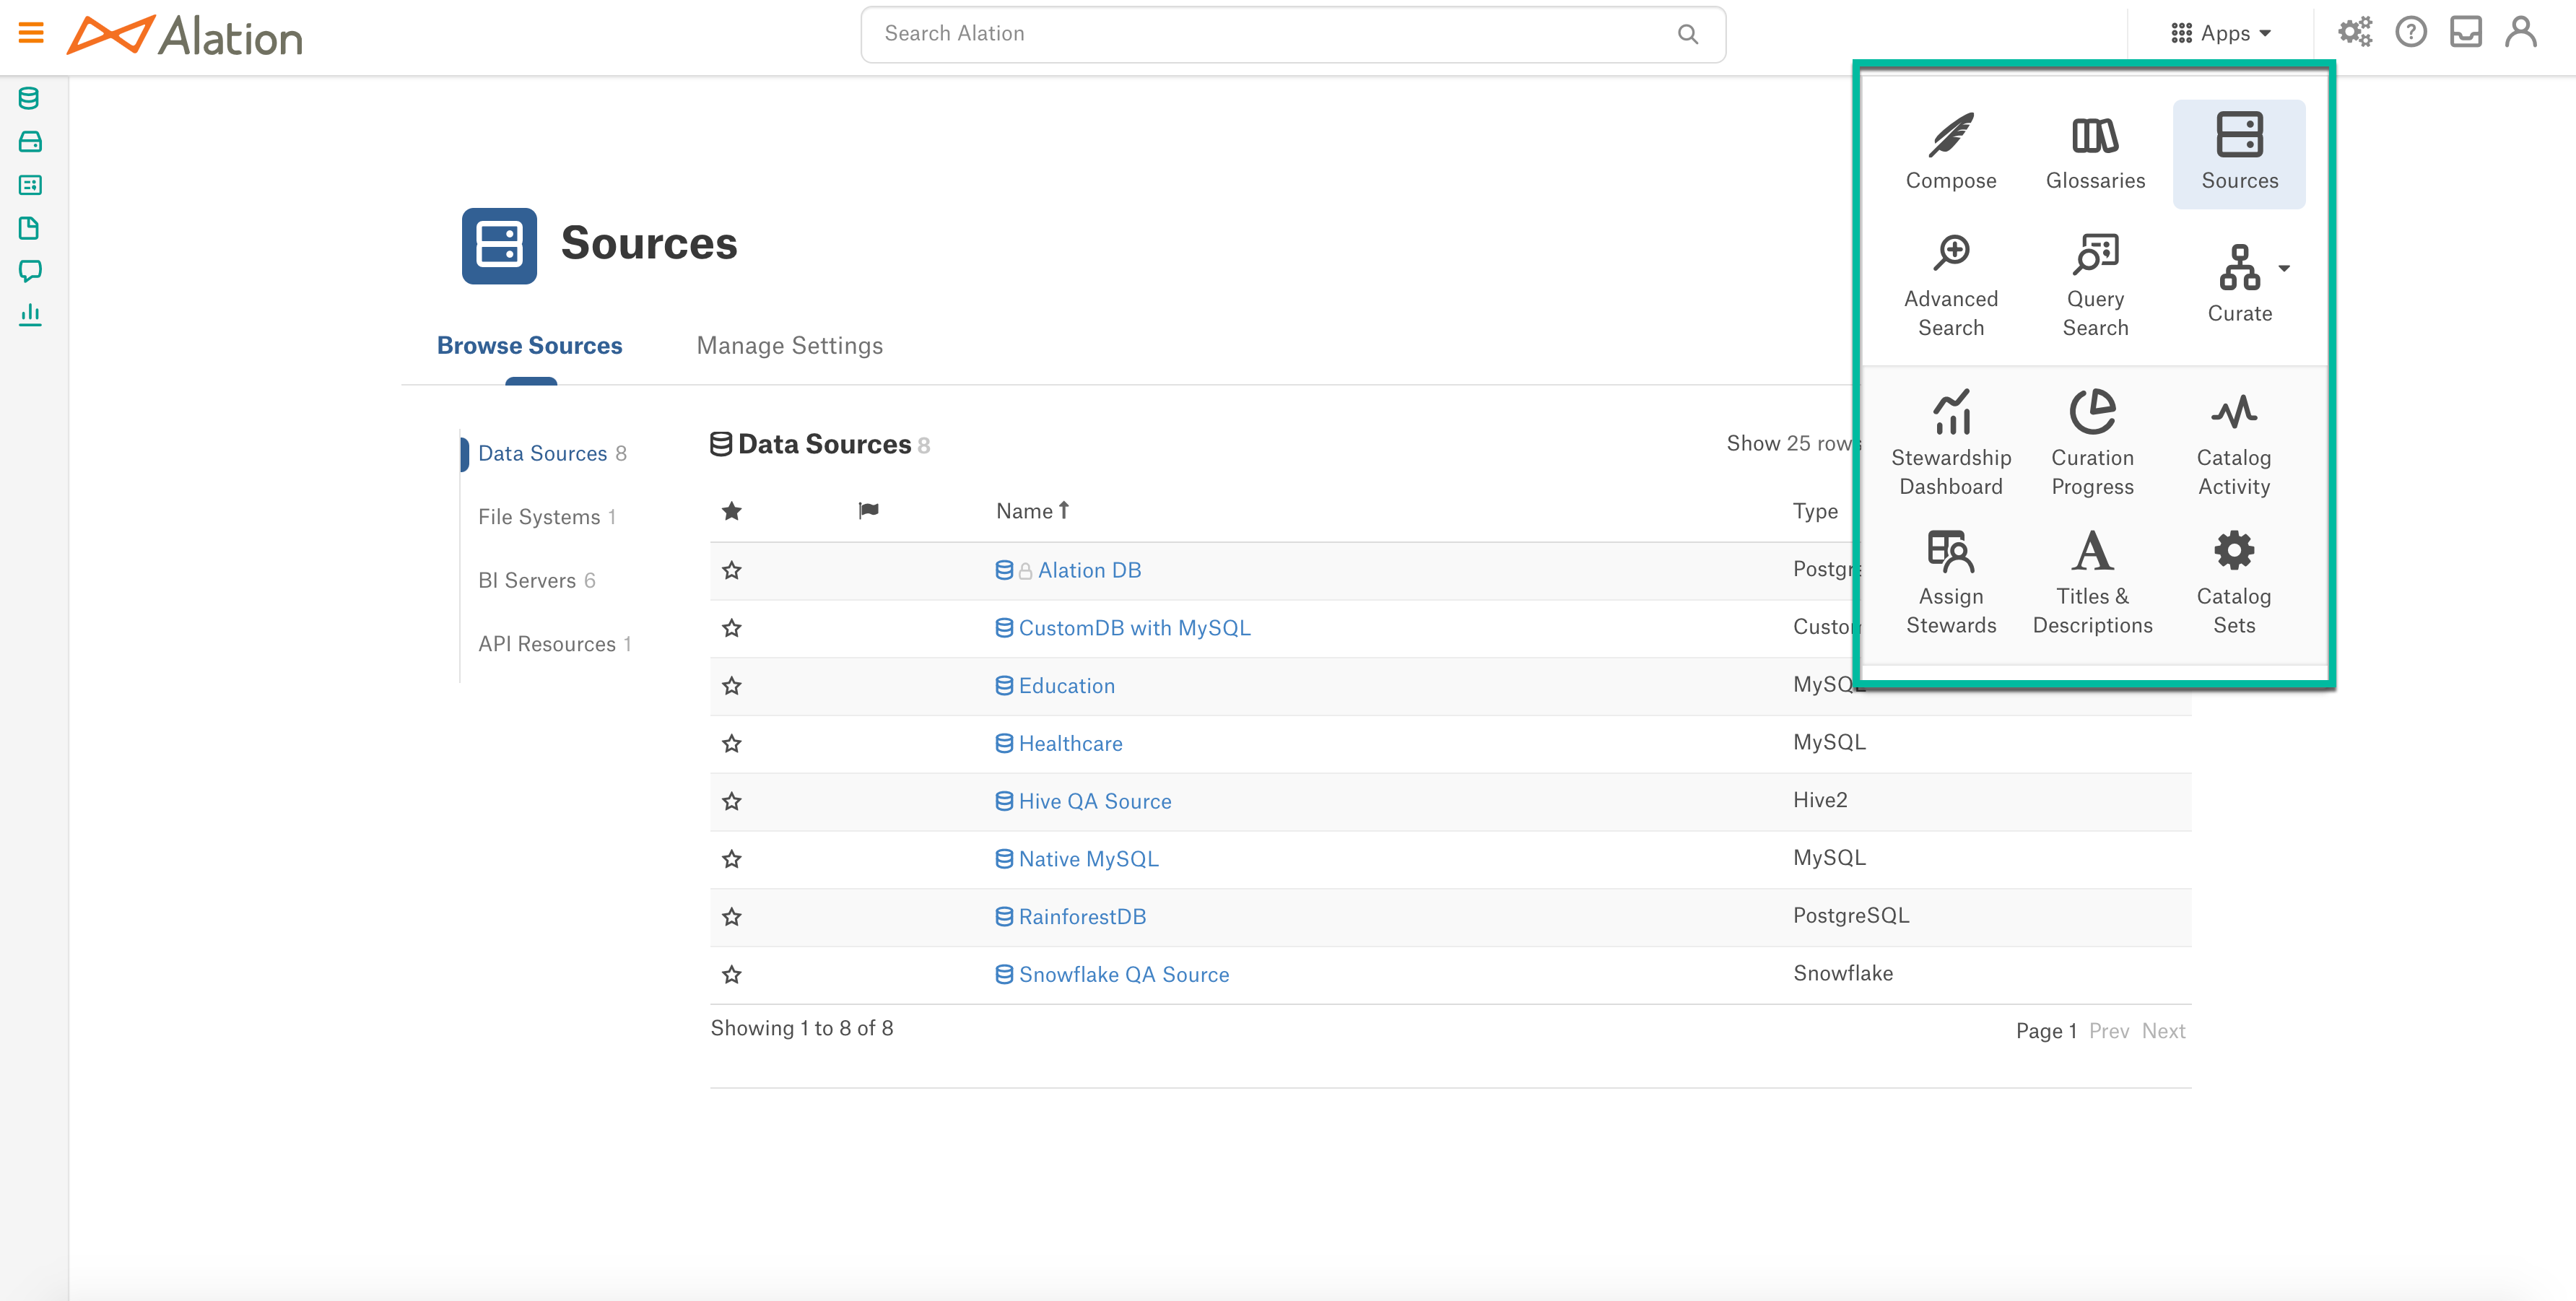
Task: Click the document icon in left sidebar
Action: click(x=29, y=228)
